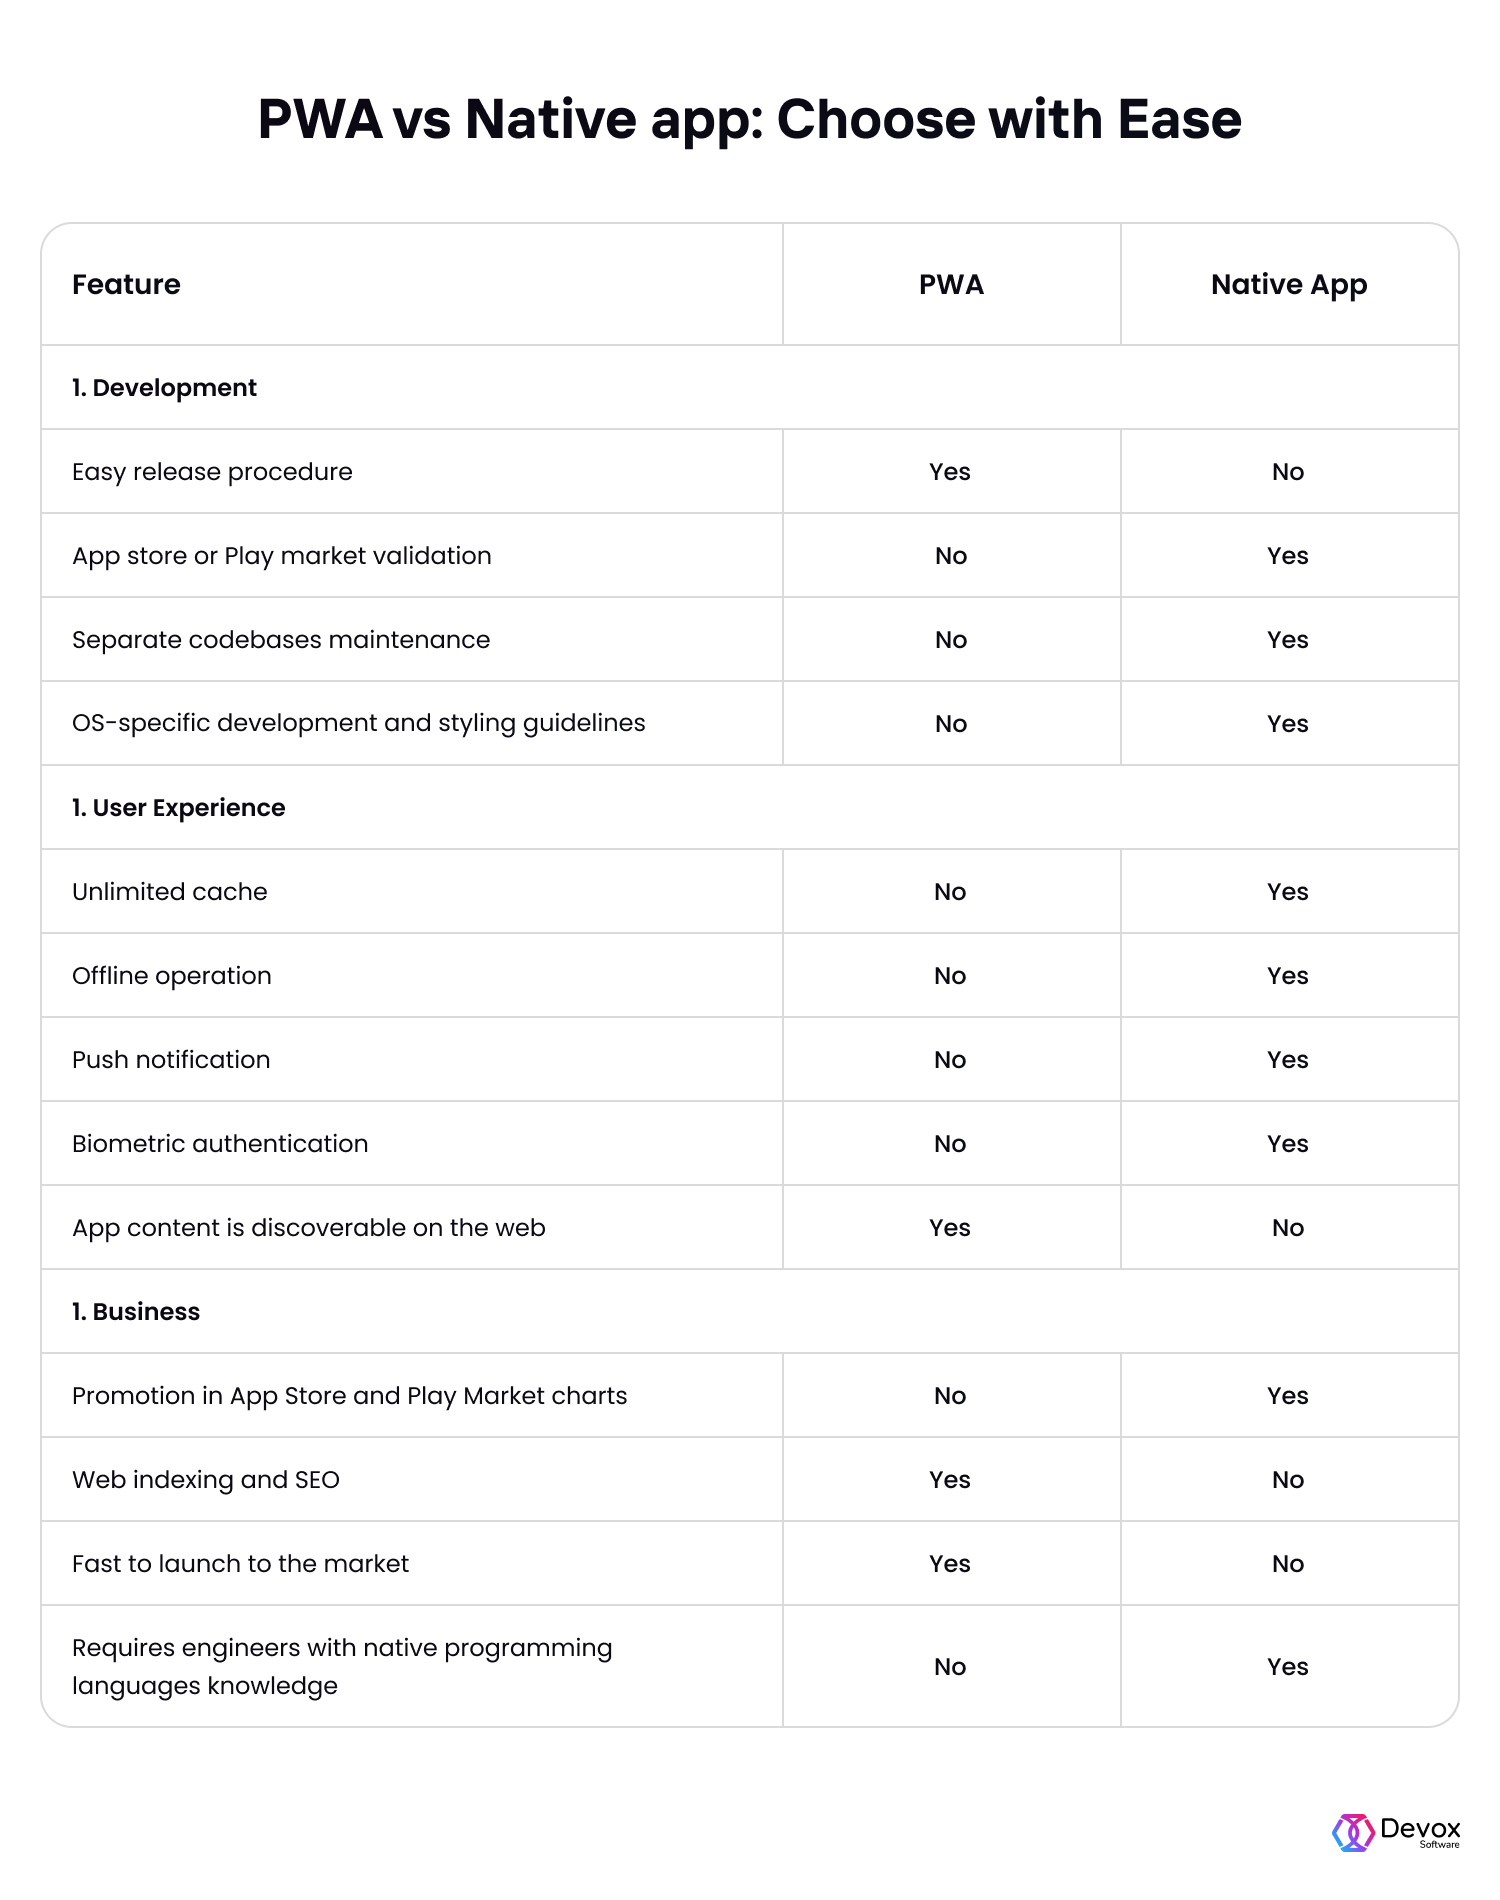Click Native App value for Fast to launch

pyautogui.click(x=1288, y=1564)
